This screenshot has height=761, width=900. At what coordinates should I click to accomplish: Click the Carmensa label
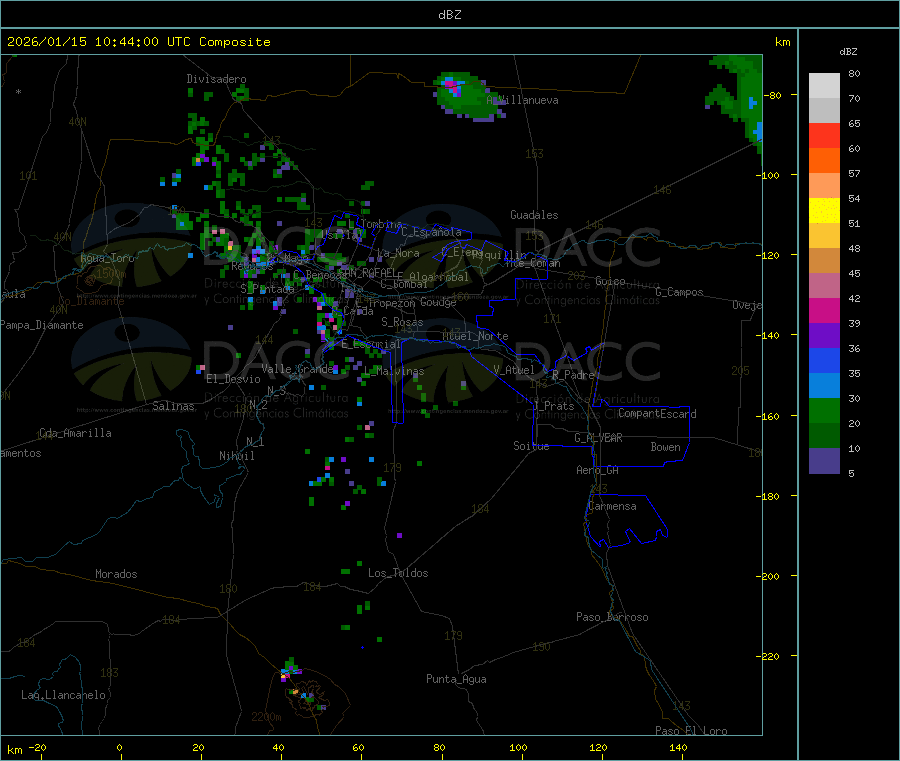click(x=612, y=506)
